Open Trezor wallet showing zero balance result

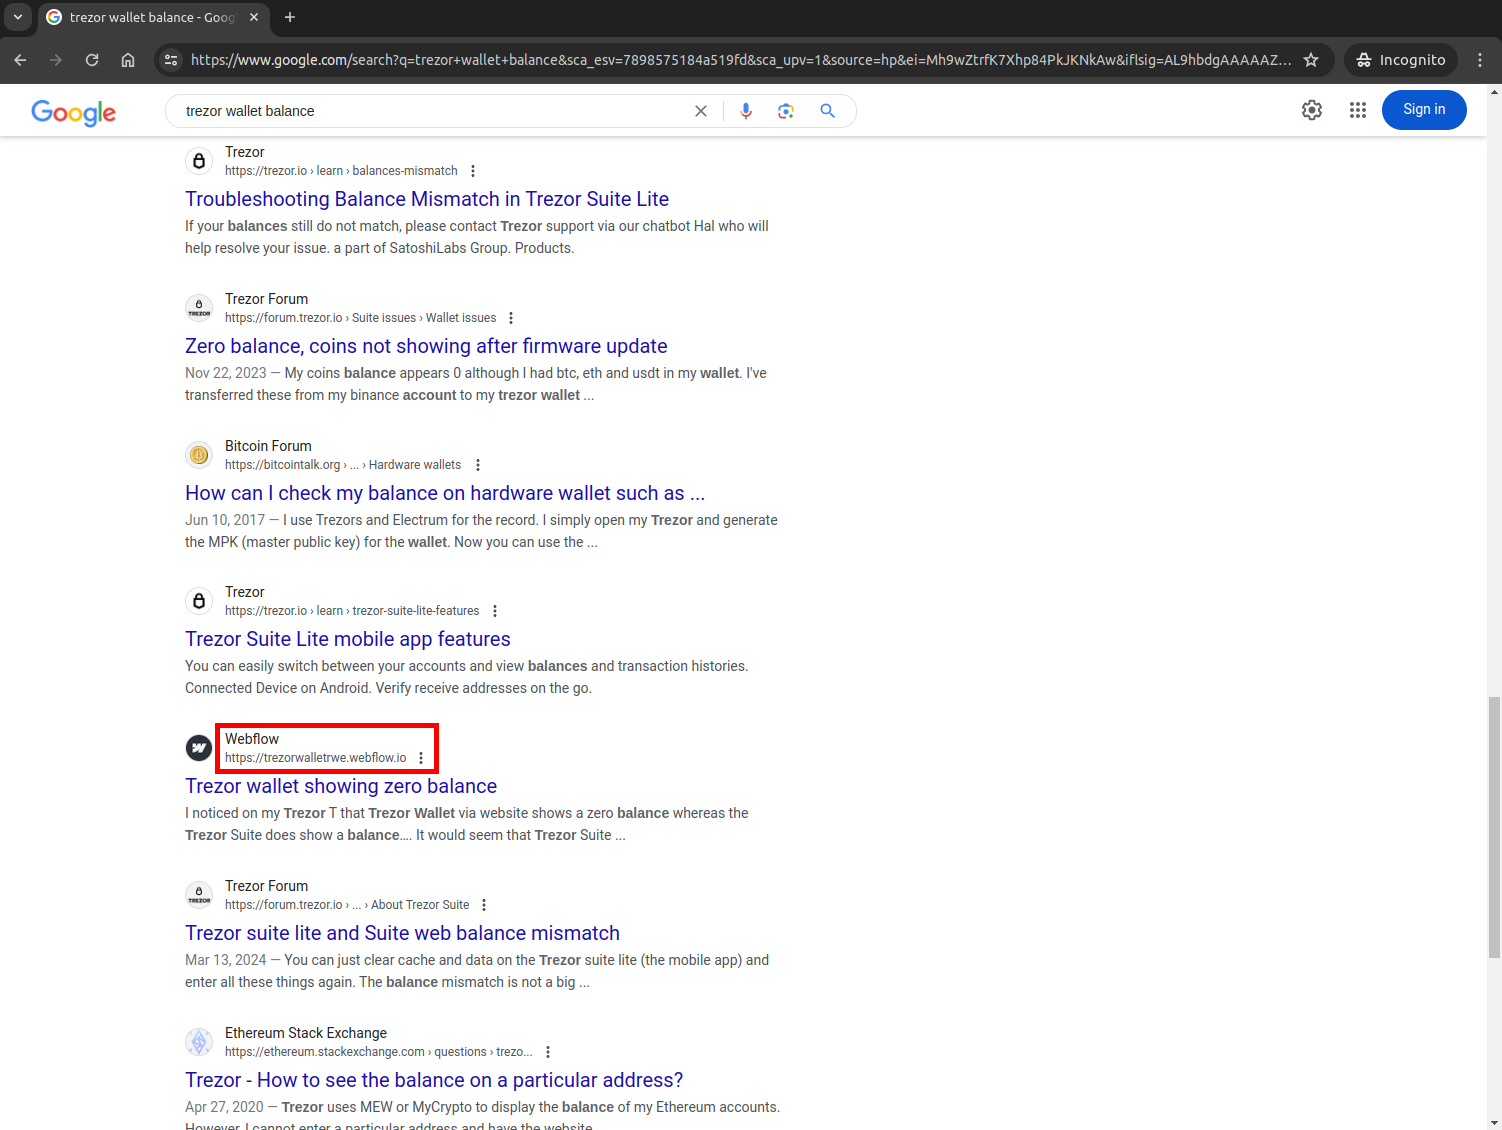pos(341,786)
